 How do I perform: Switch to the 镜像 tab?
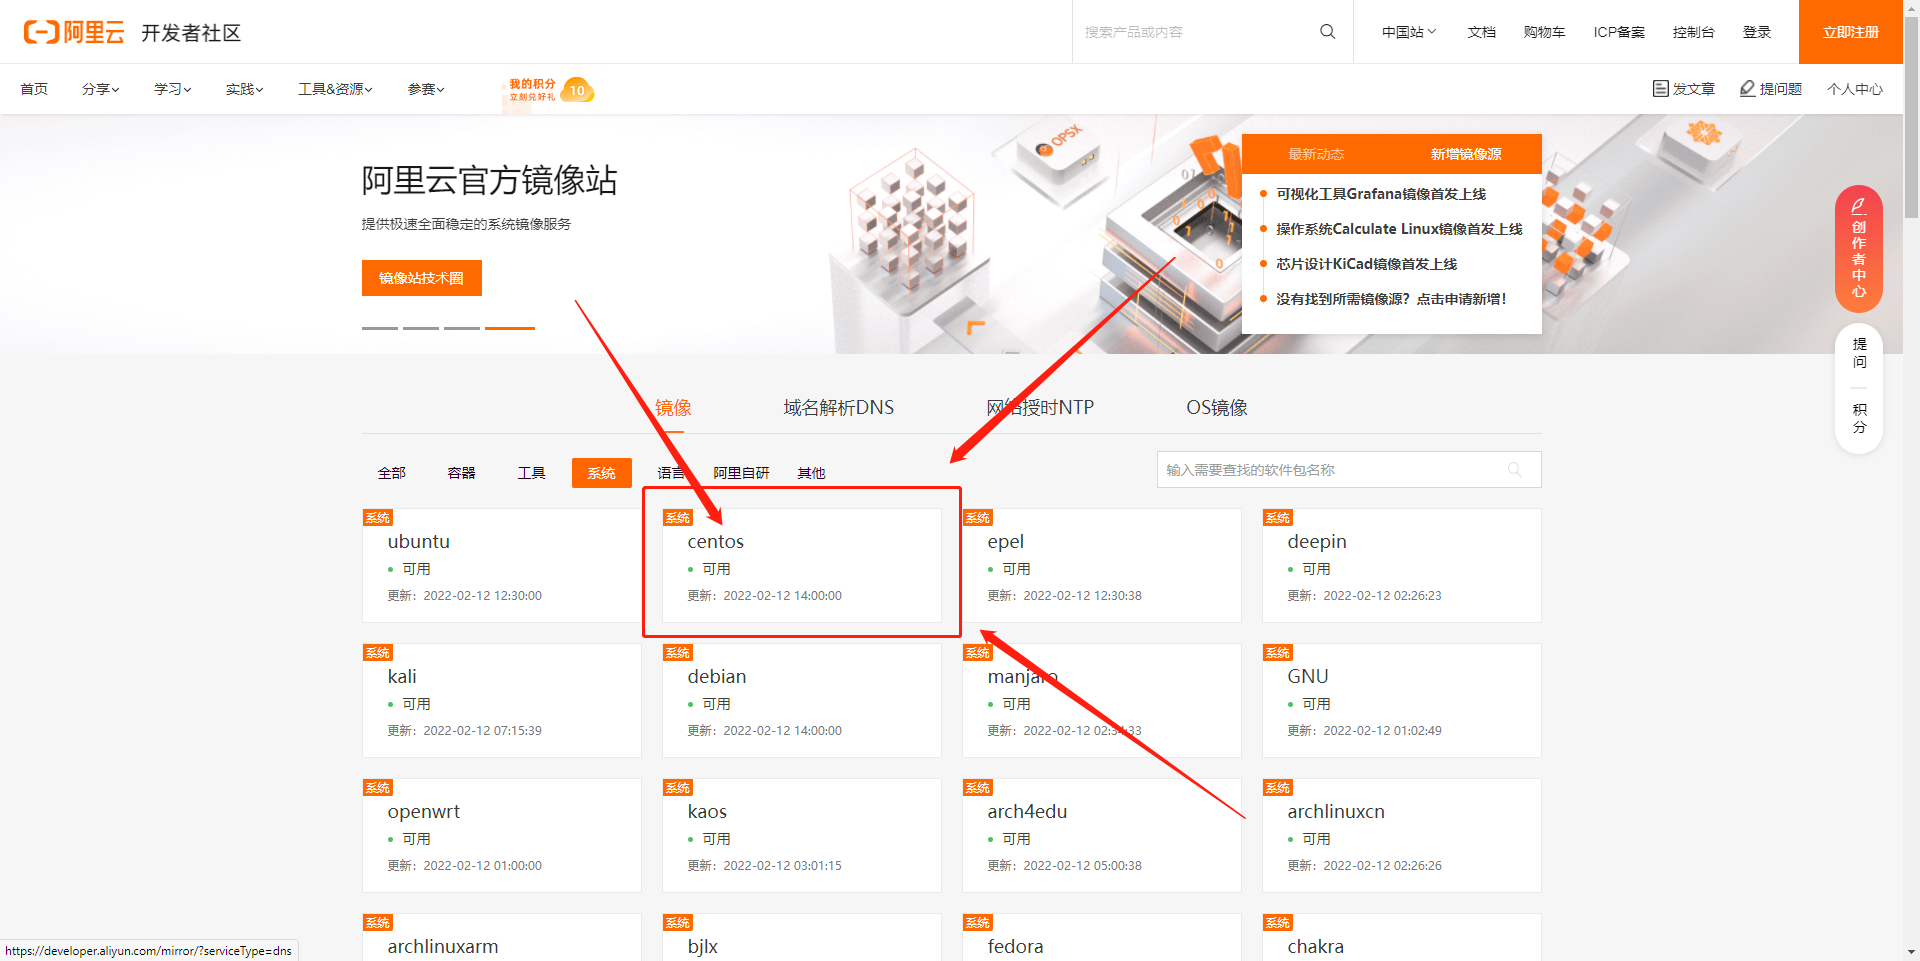pos(673,408)
